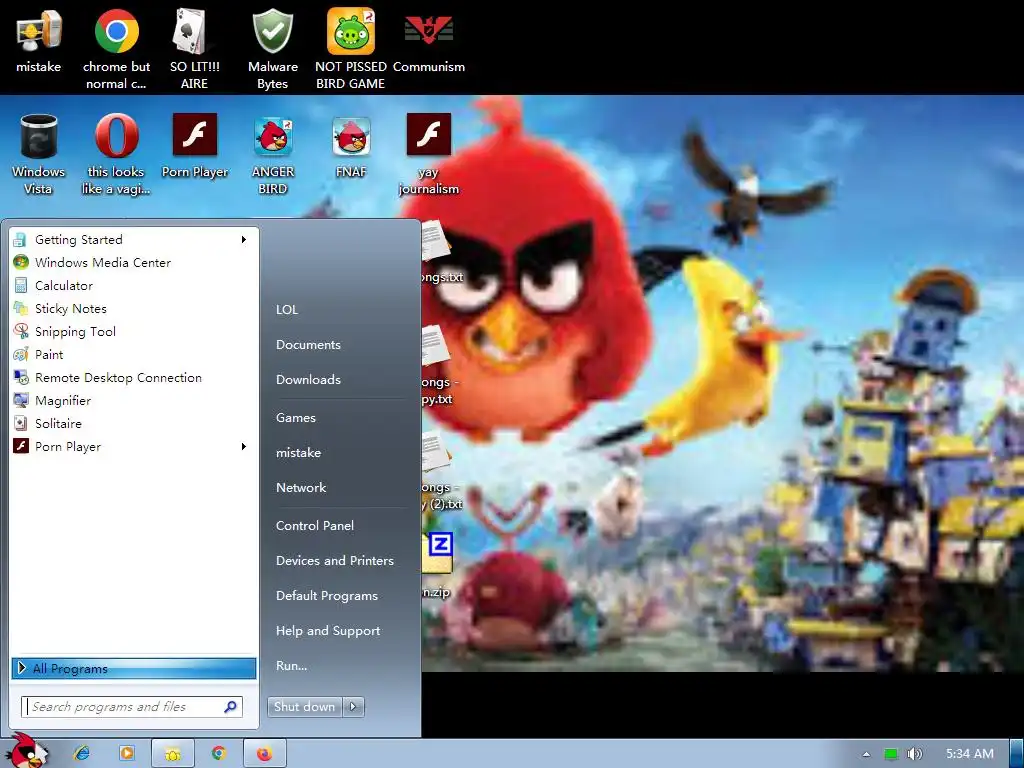
Task: Open the Communism desktop icon
Action: point(428,41)
